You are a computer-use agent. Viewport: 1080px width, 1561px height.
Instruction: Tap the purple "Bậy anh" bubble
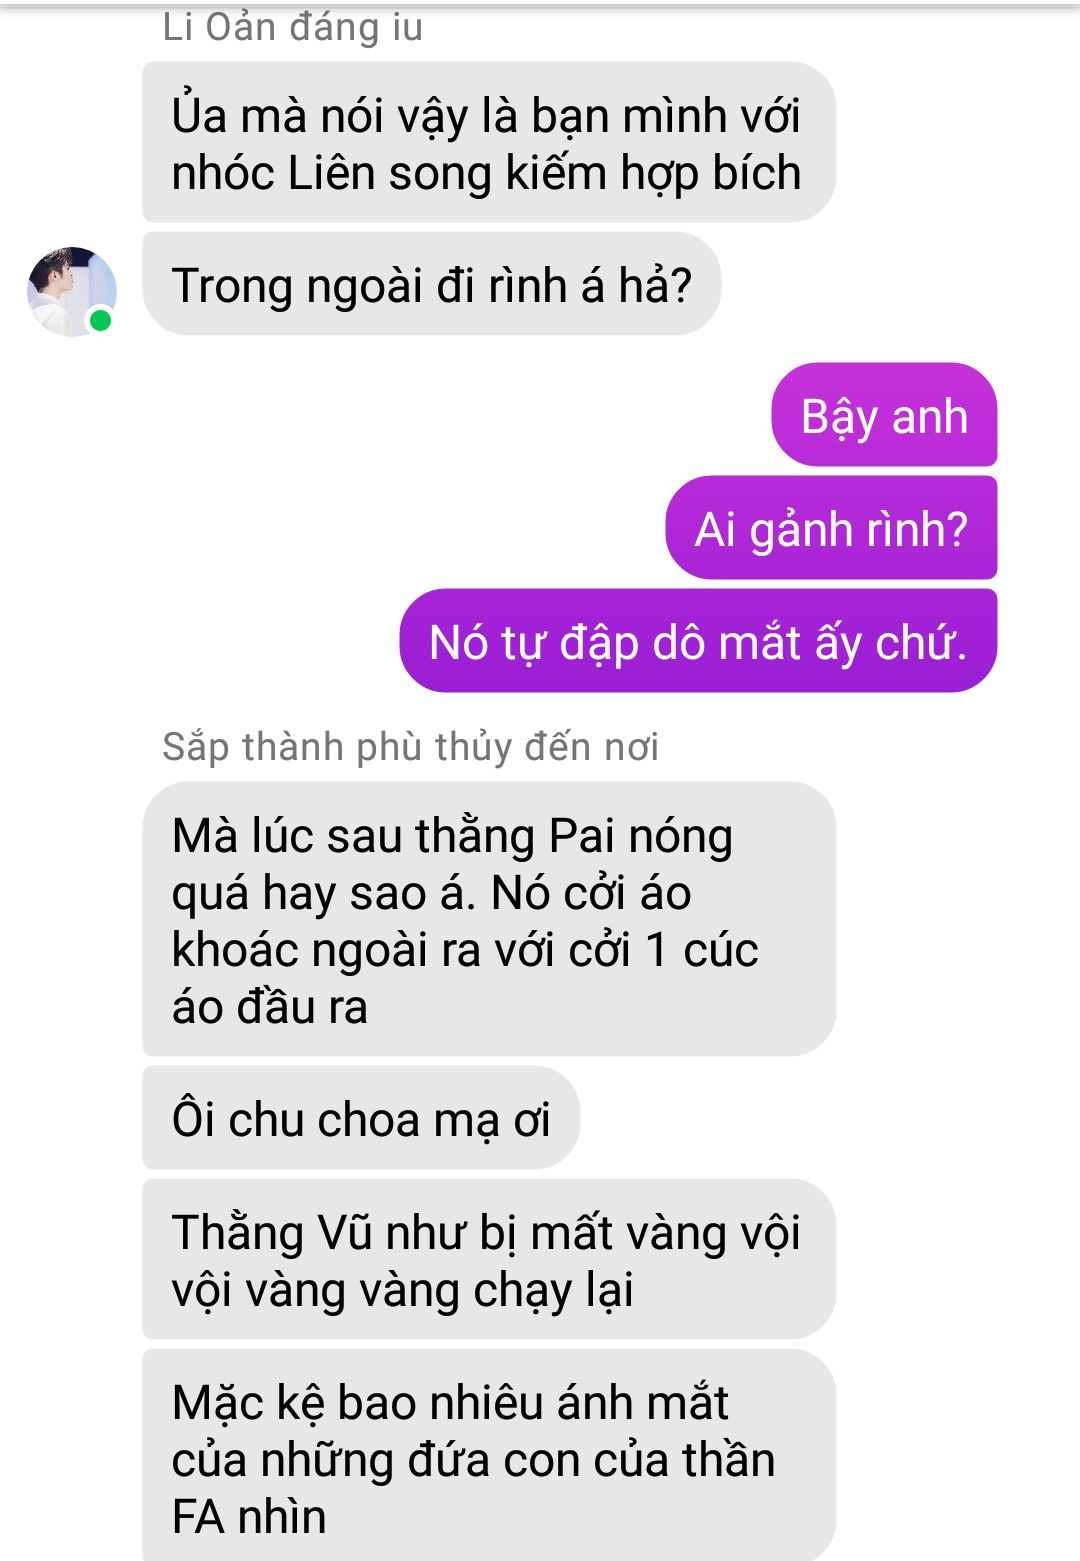coord(884,415)
